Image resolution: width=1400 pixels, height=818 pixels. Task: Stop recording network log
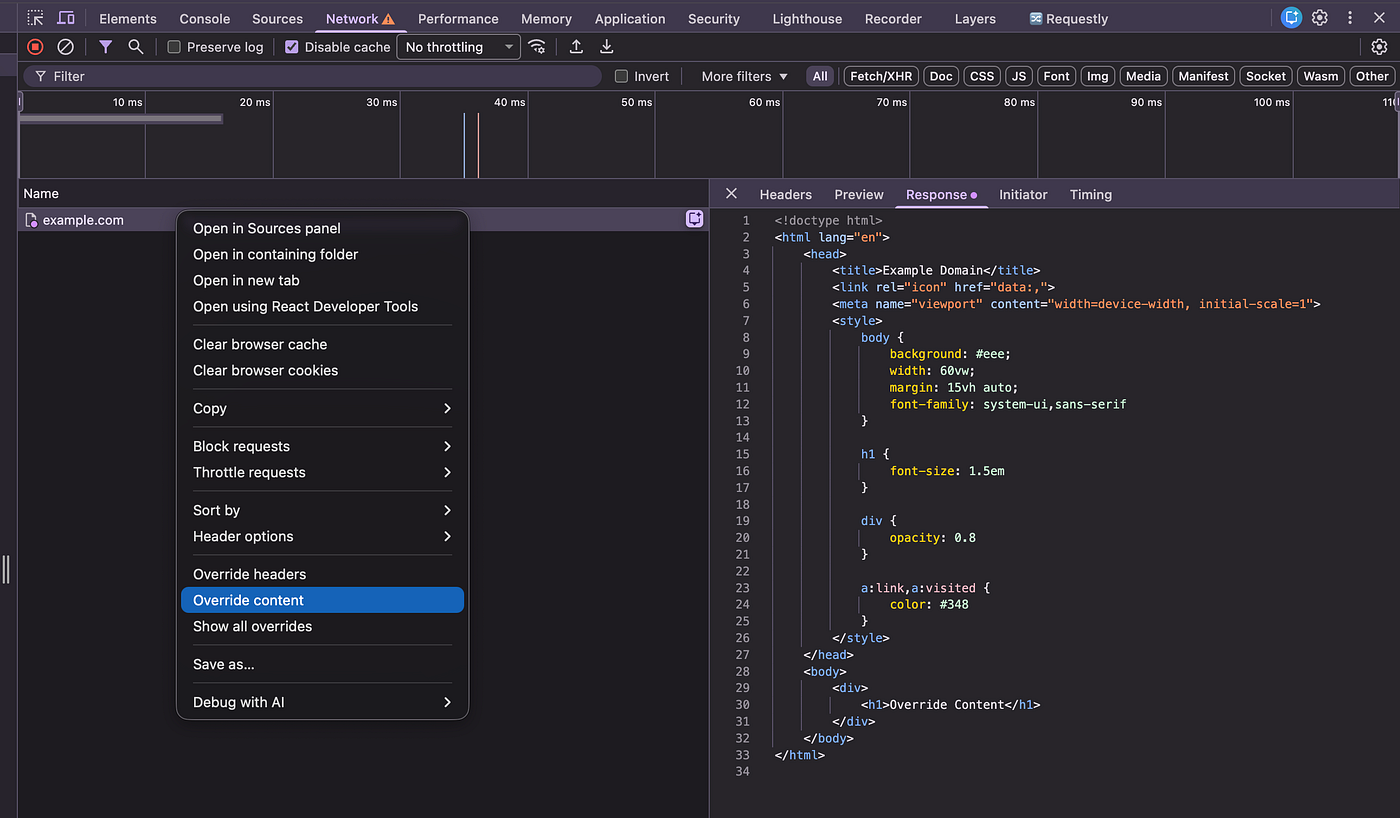[35, 47]
